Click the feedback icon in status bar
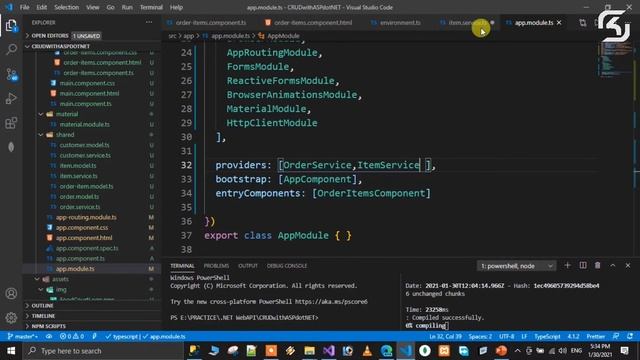This screenshot has height=360, width=640. click(x=616, y=336)
